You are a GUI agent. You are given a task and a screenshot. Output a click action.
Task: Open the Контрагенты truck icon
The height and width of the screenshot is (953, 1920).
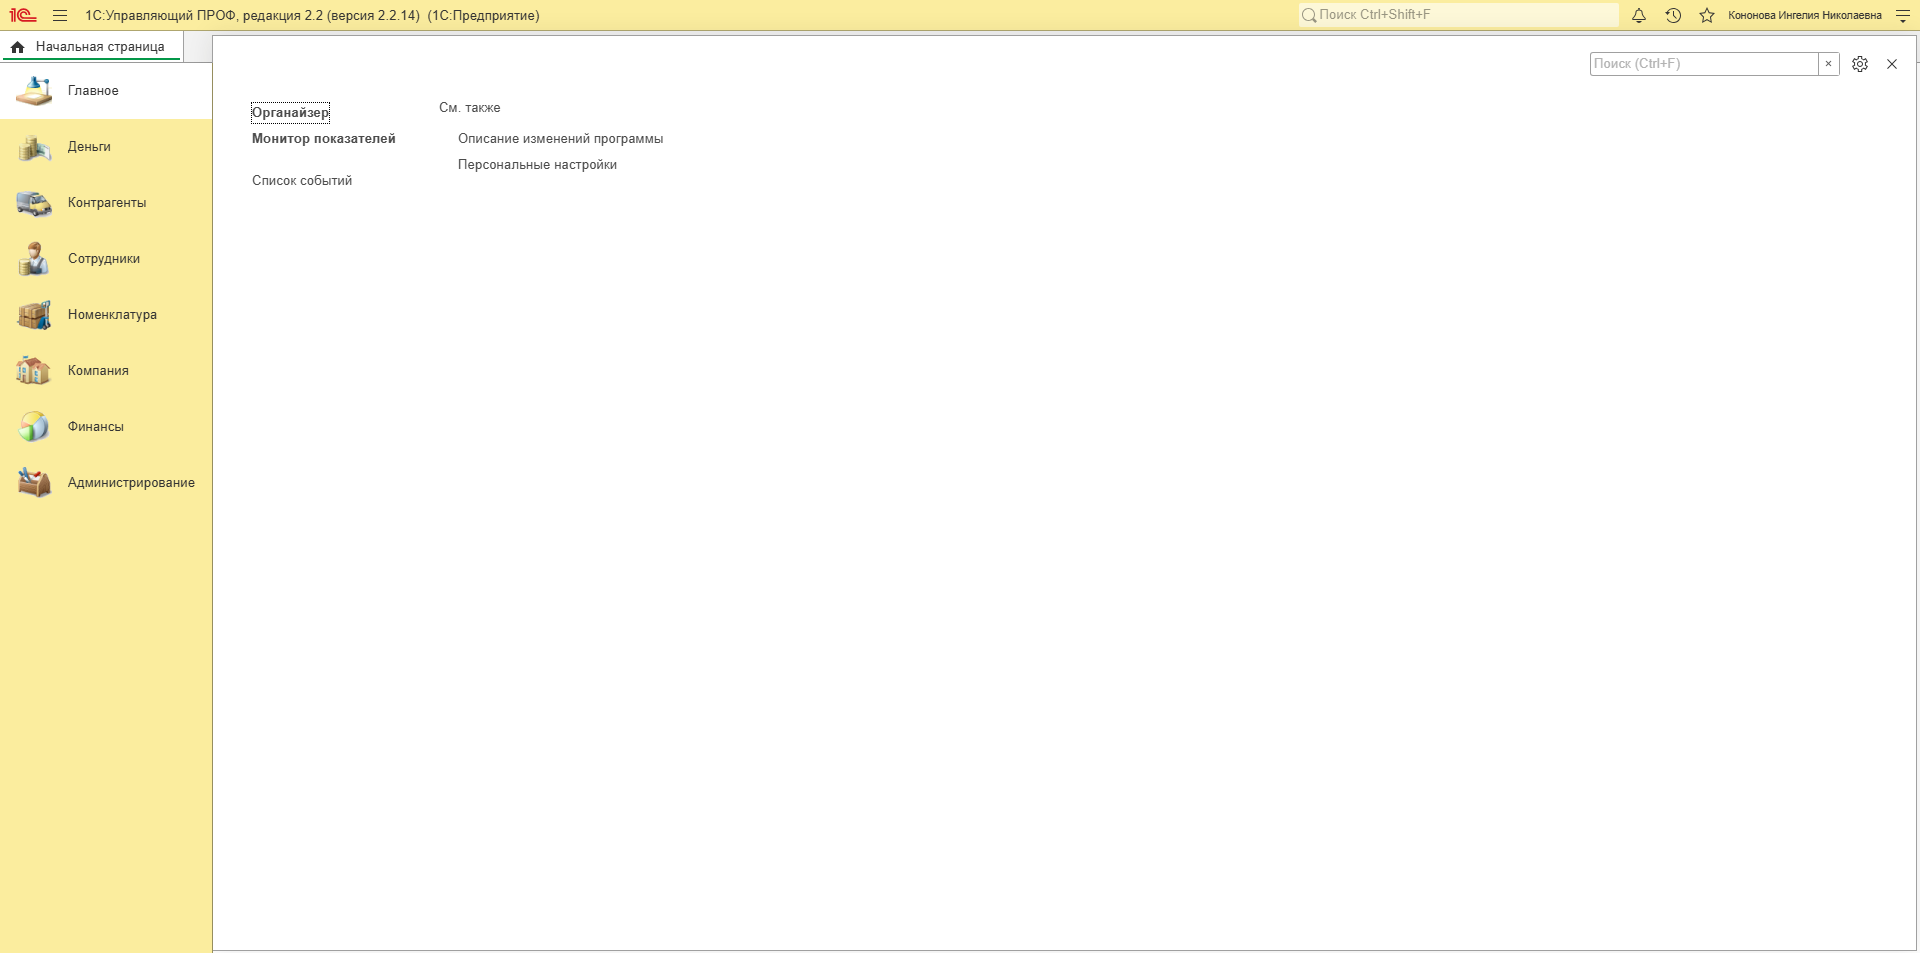click(x=34, y=203)
